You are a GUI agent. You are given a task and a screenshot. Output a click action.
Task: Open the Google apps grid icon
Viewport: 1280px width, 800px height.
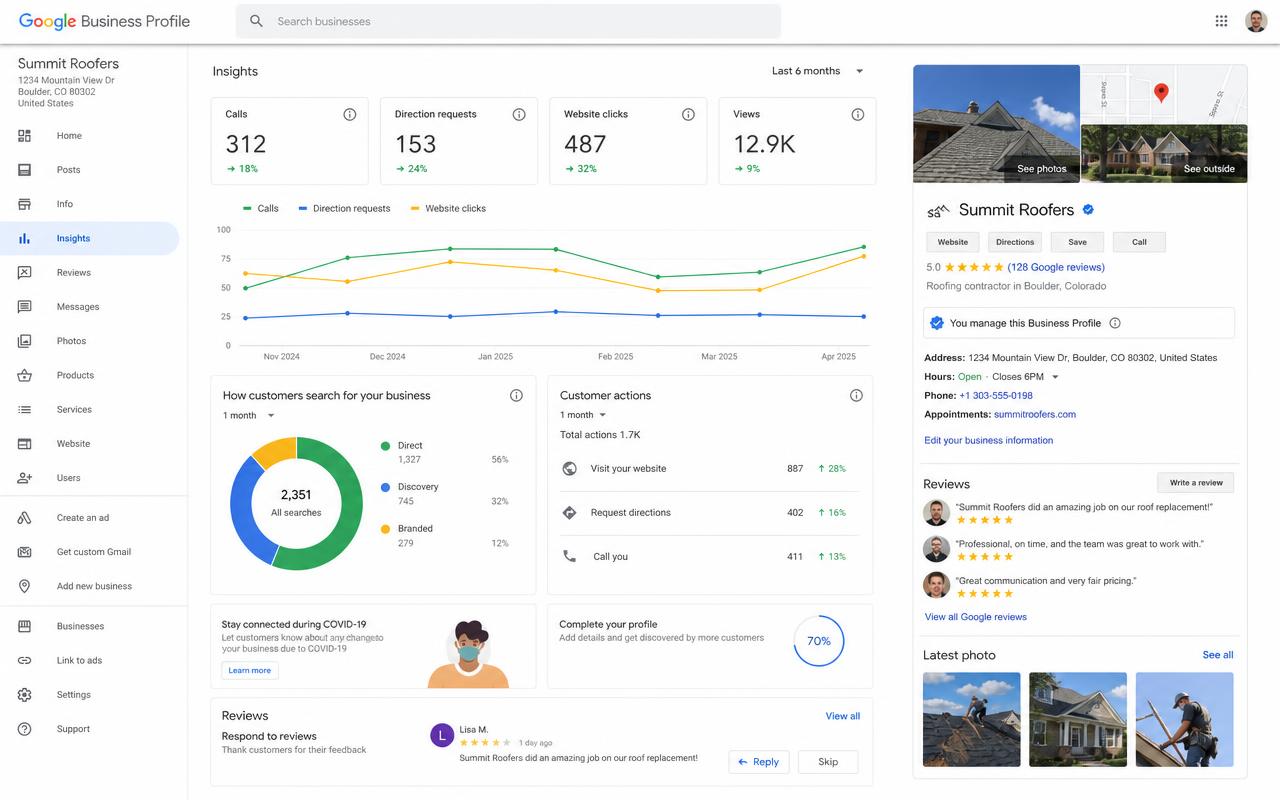point(1221,21)
